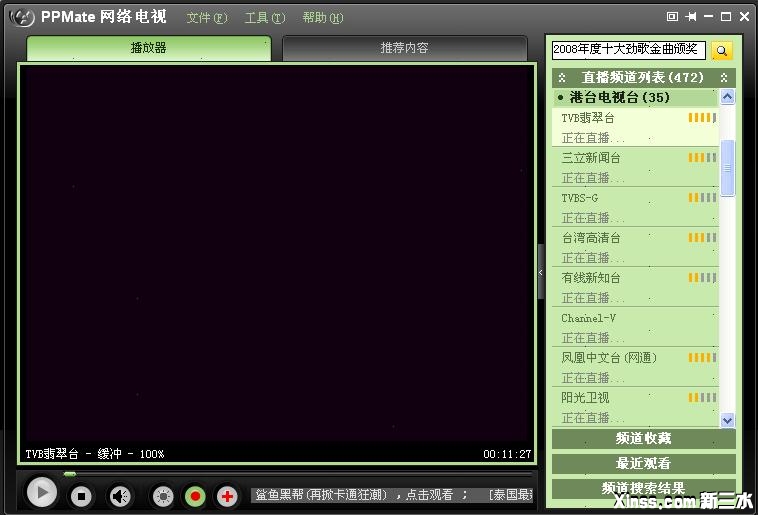Click TVB翡翠台 signal strength bars
758x515 pixels.
702,118
